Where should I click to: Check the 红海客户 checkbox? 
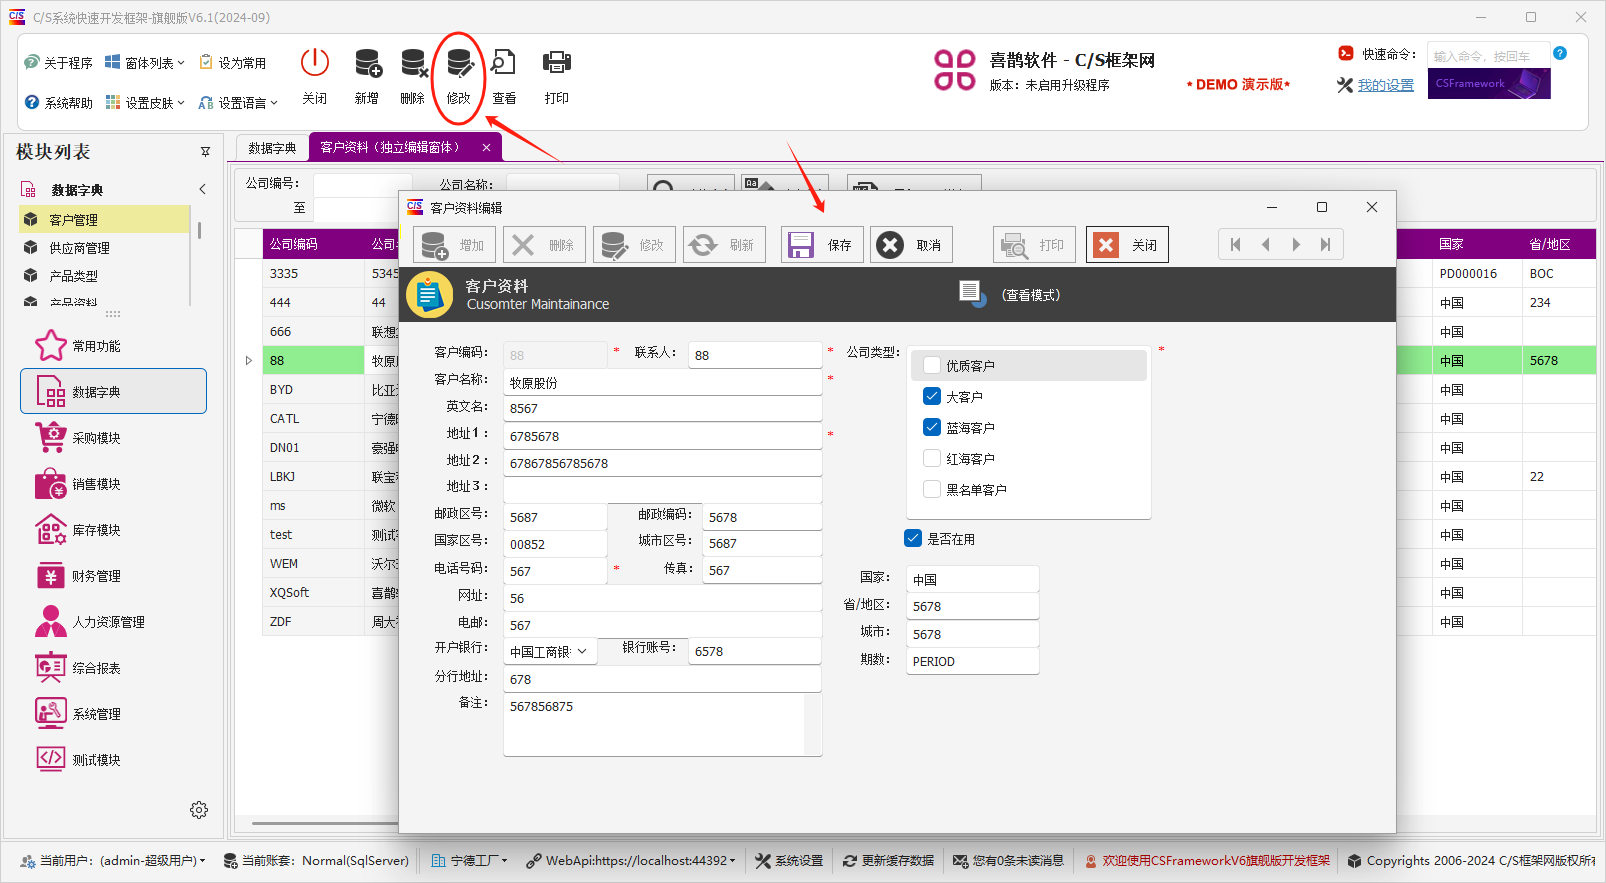click(932, 458)
